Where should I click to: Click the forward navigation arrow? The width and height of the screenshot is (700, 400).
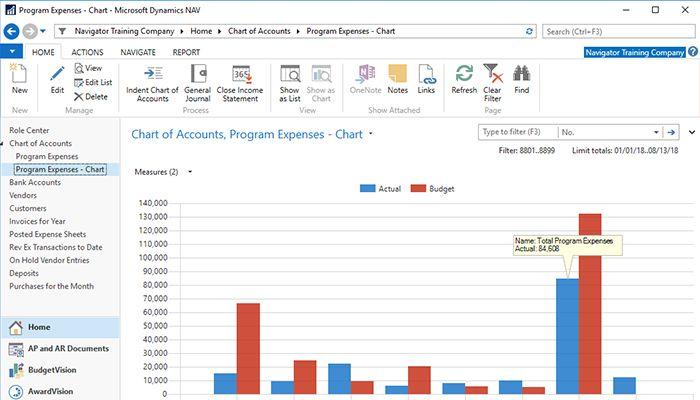30,31
